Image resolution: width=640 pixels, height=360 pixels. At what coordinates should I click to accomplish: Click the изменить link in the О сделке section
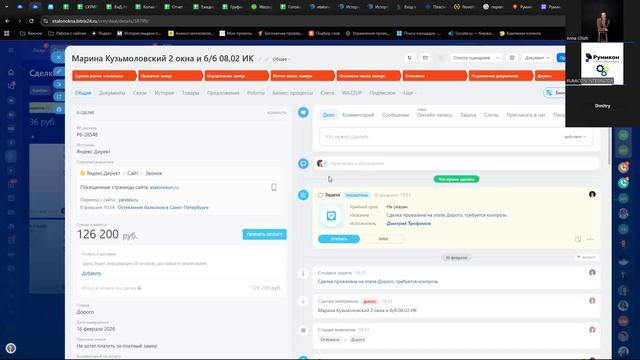coord(277,112)
